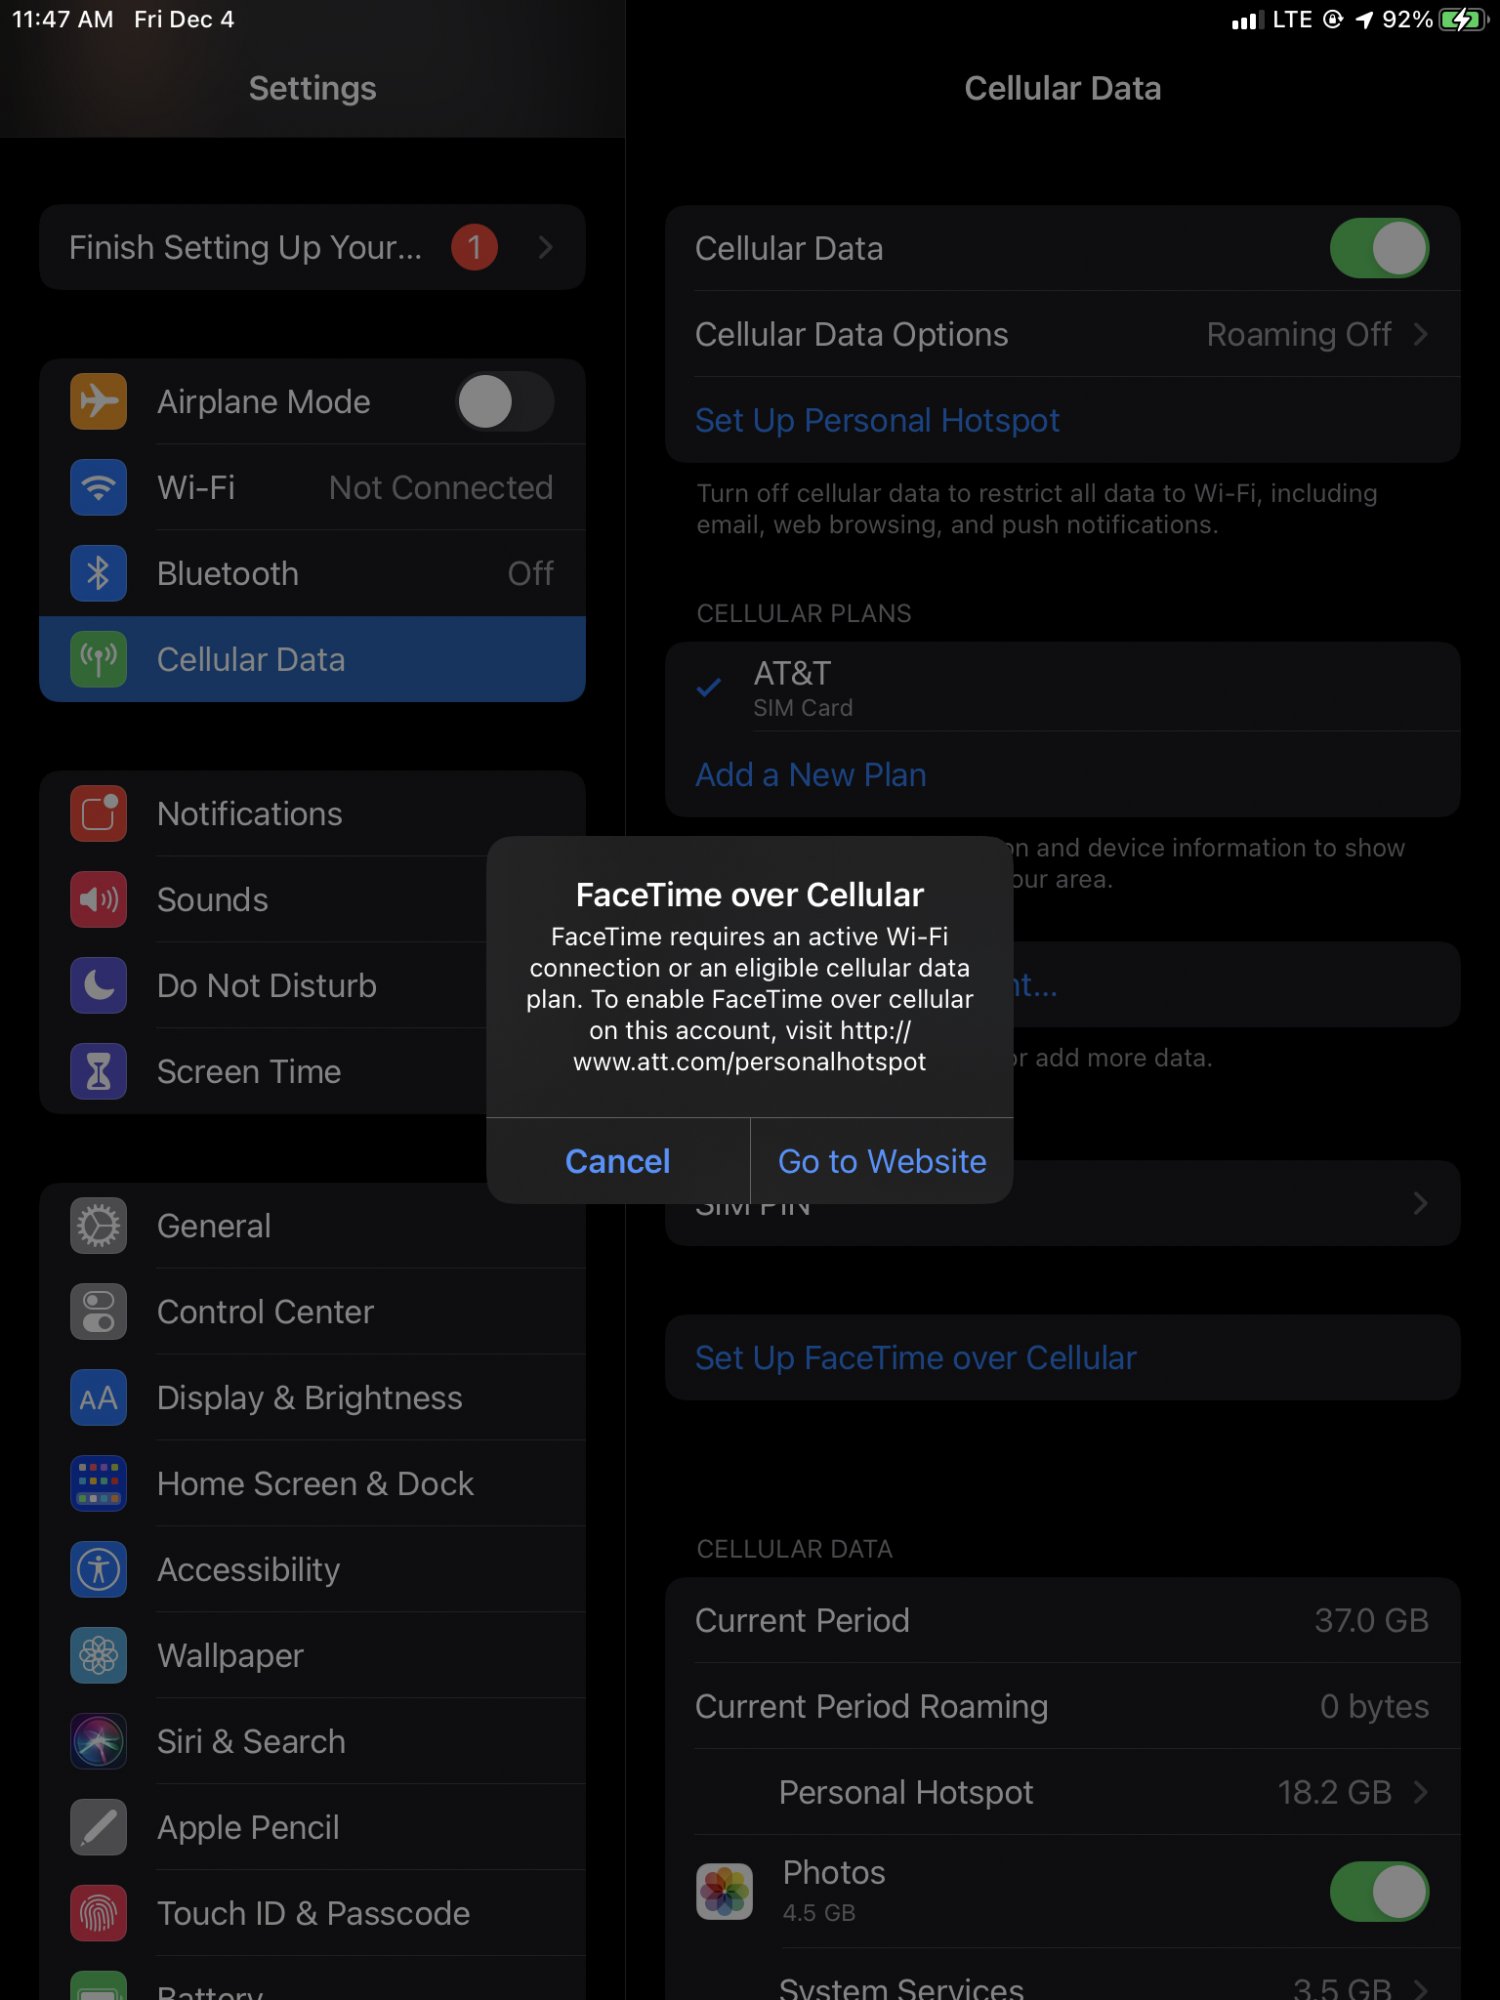
Task: Tap Current Period Roaming row
Action: [x=1062, y=1706]
